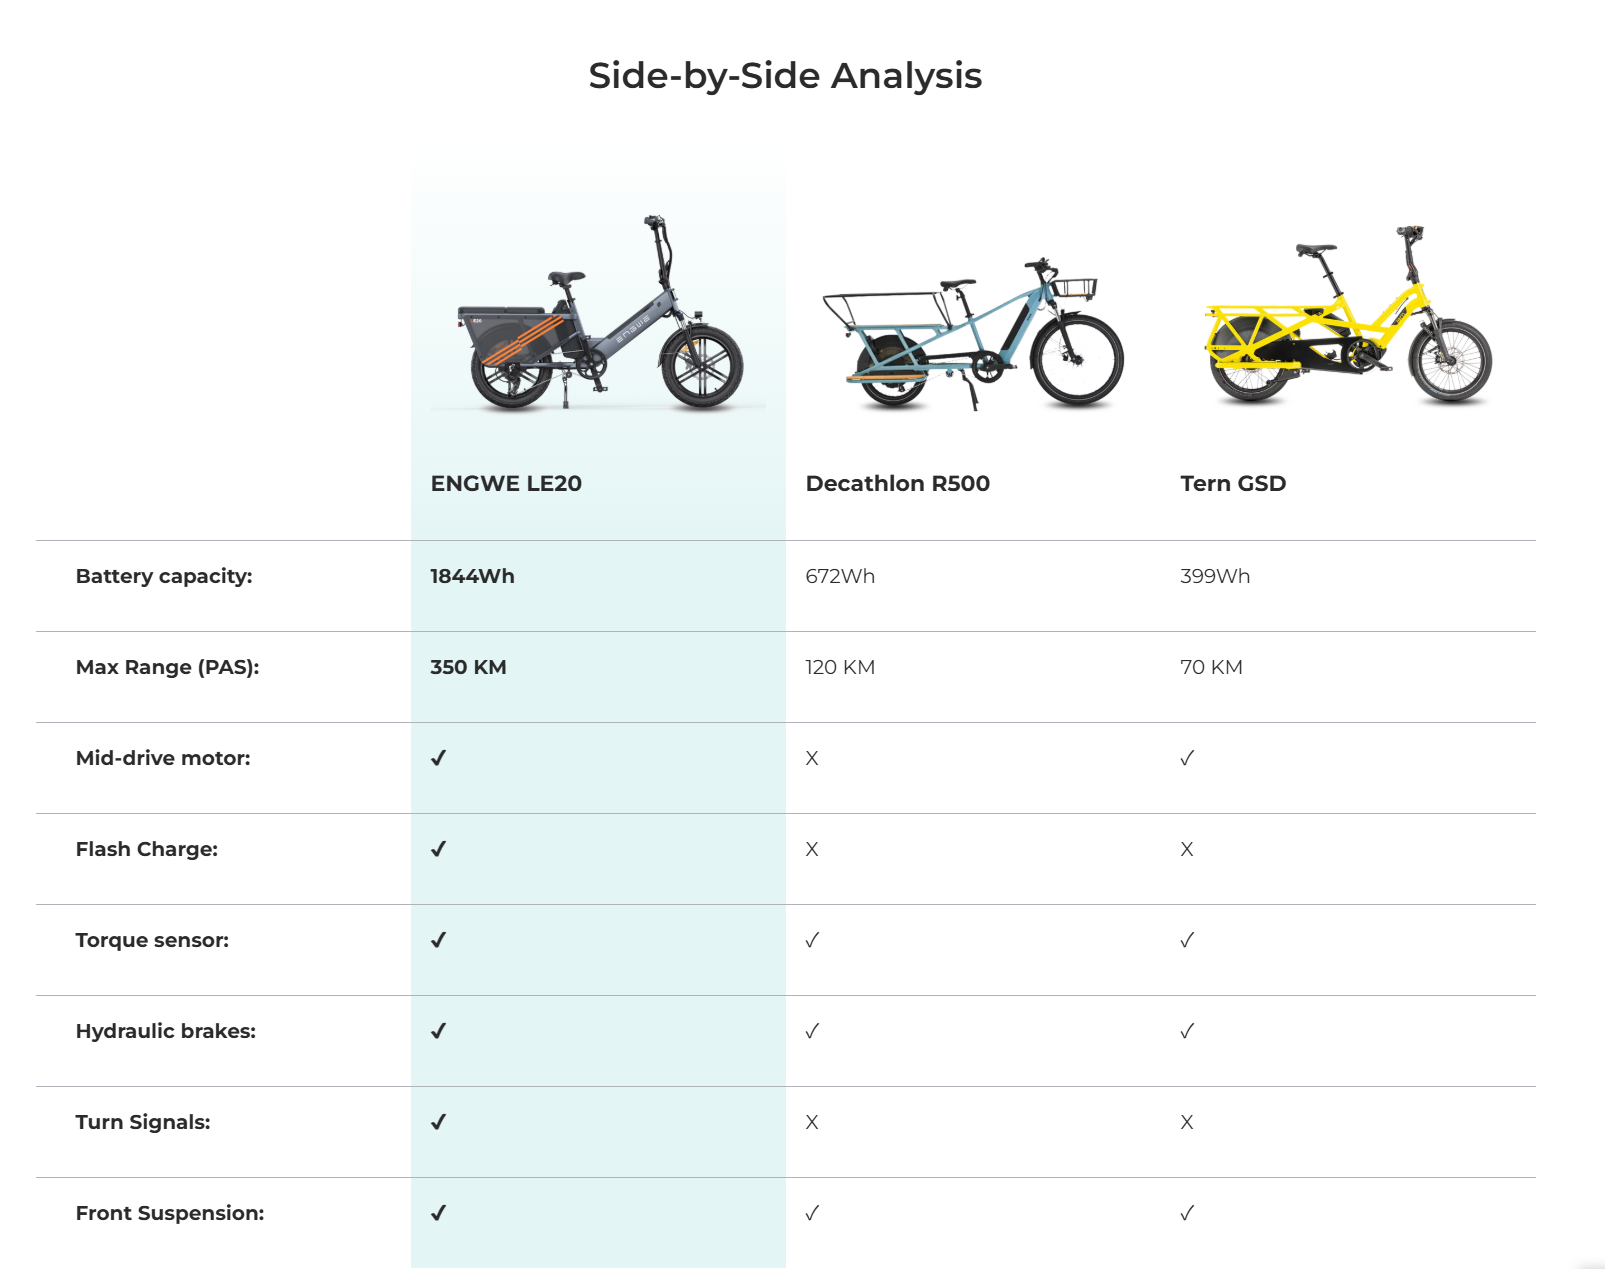Viewport: 1605px width, 1269px height.
Task: Select the Decathlon R500 column heading
Action: tap(897, 484)
